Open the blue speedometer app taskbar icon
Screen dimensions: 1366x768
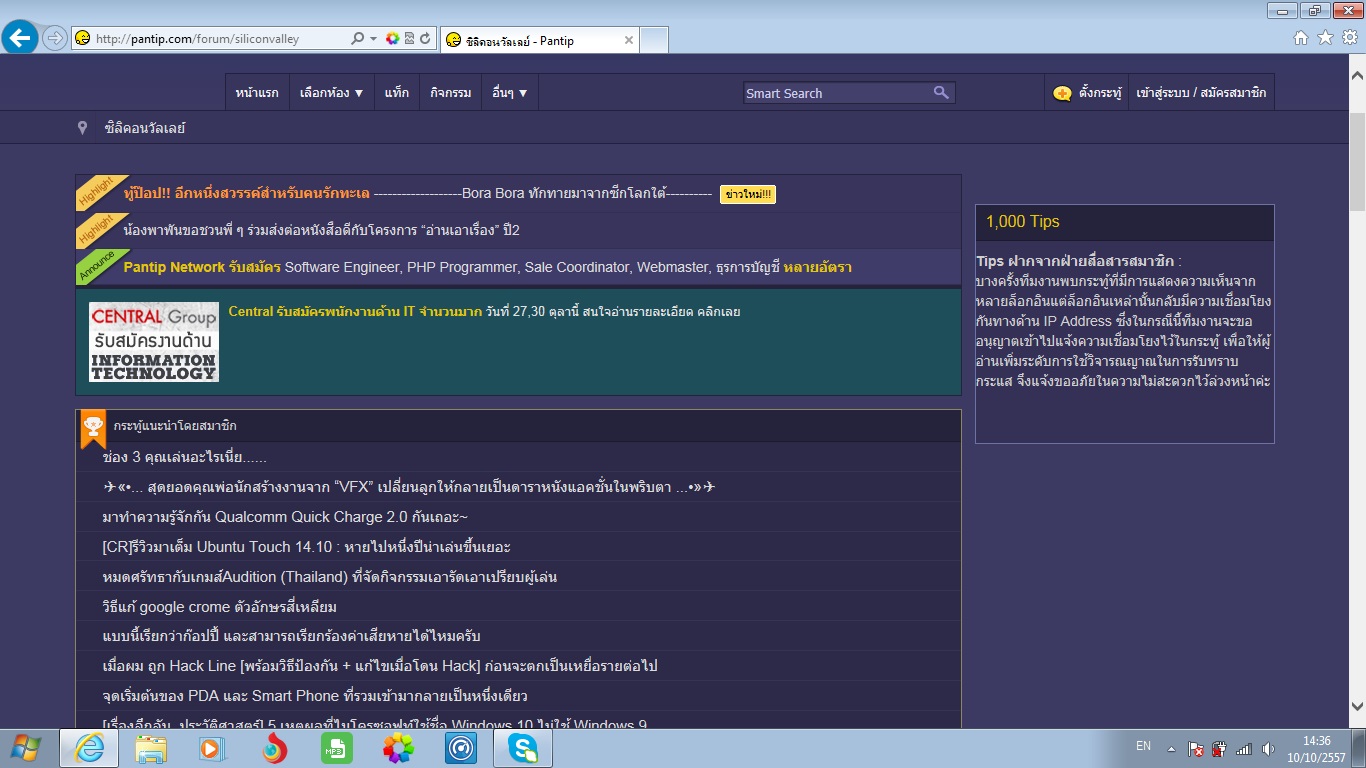click(x=461, y=748)
